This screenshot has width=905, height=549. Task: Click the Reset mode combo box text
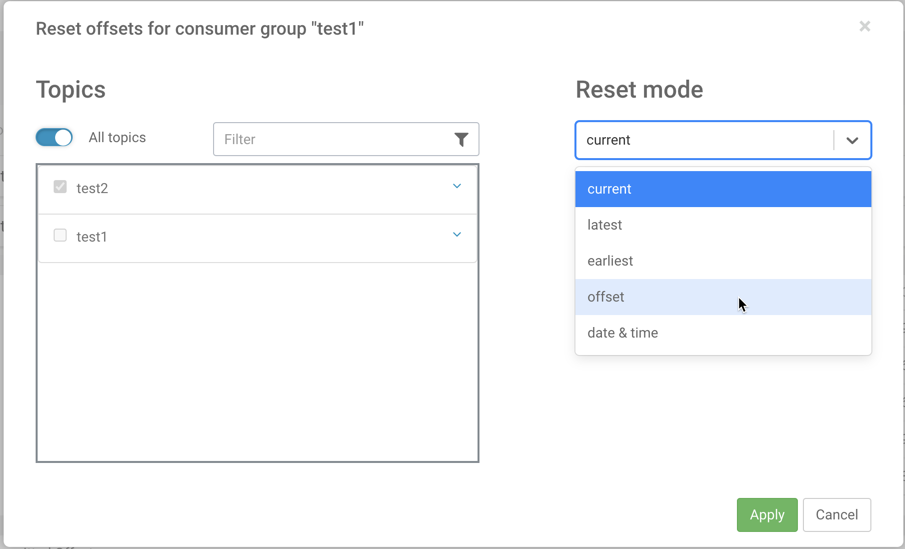click(700, 141)
